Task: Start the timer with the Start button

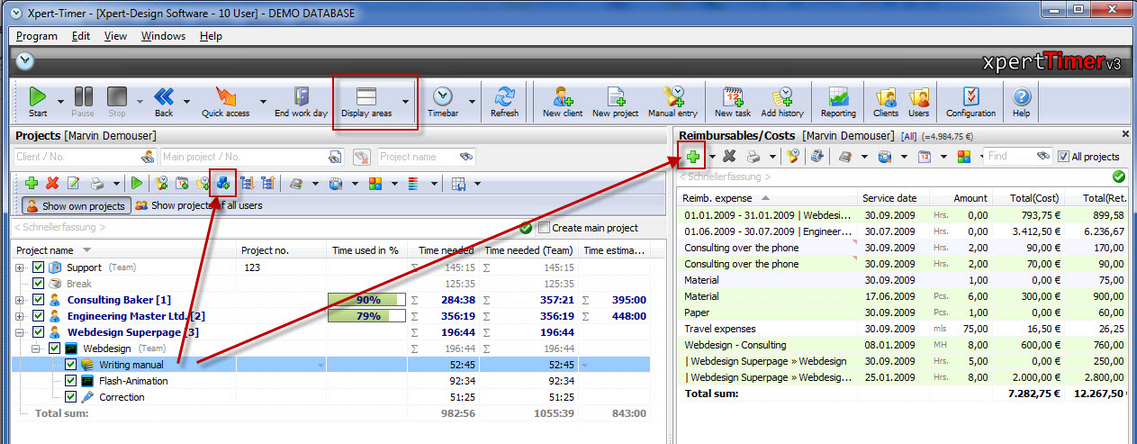Action: tap(38, 102)
